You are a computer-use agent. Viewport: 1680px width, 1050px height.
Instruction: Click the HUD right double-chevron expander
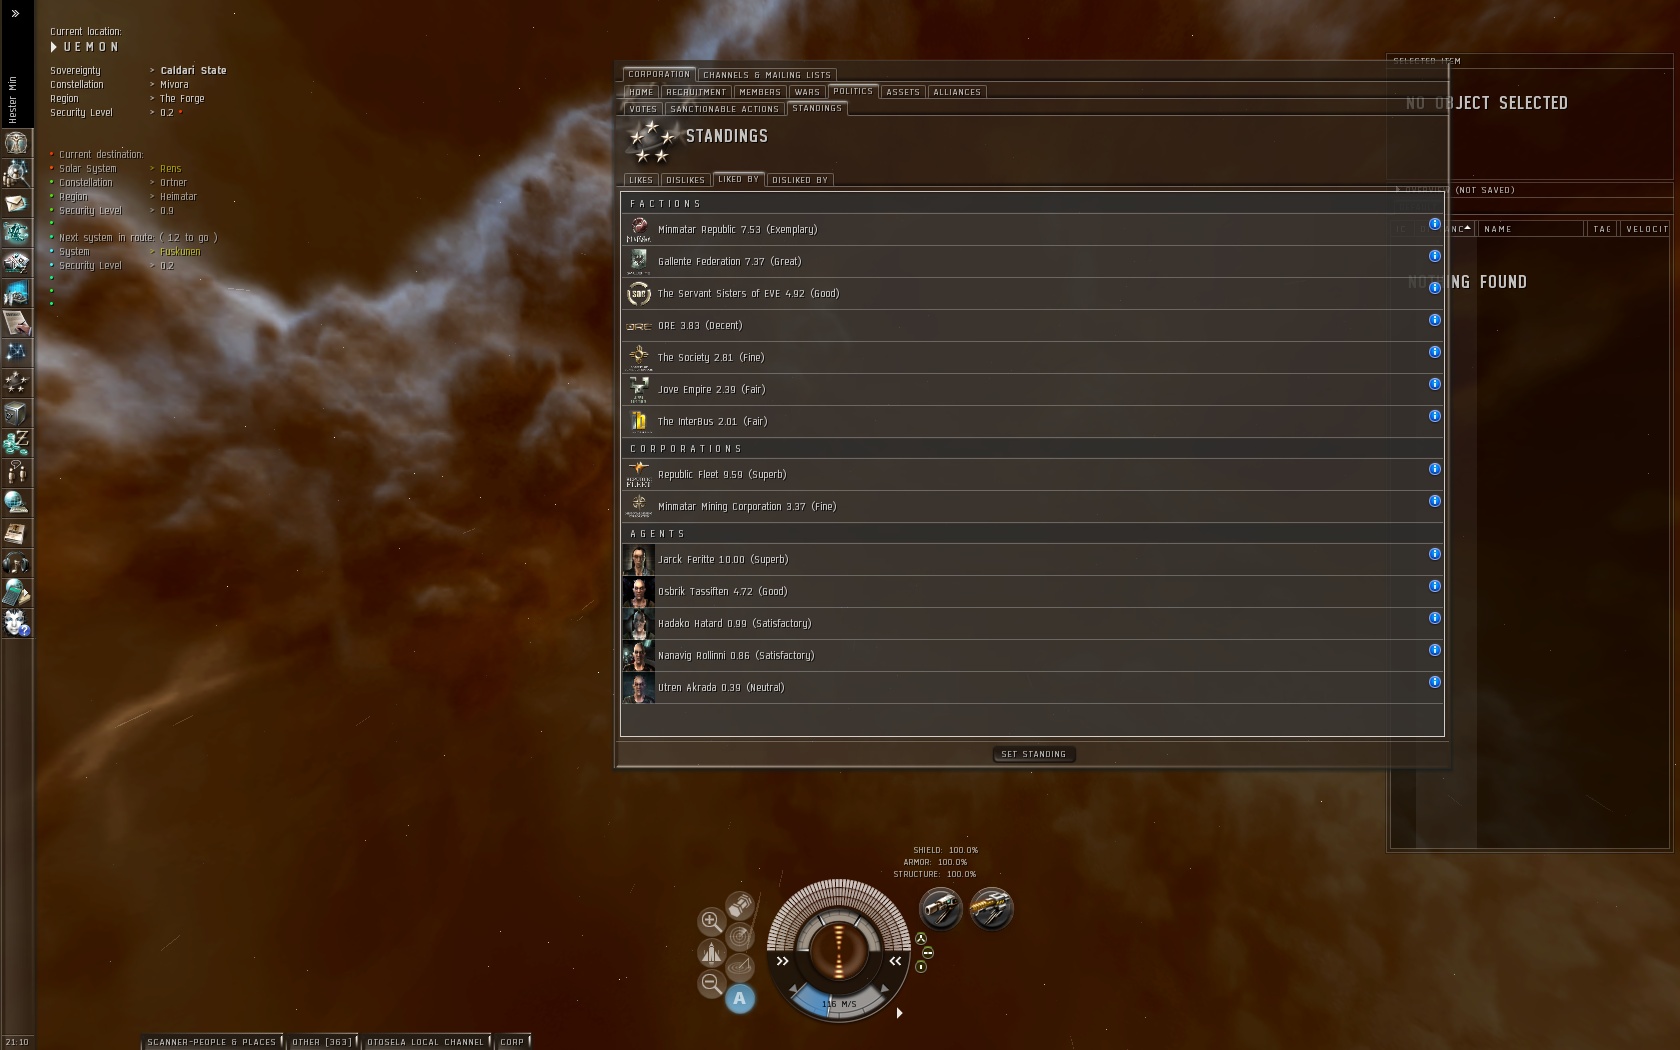895,961
